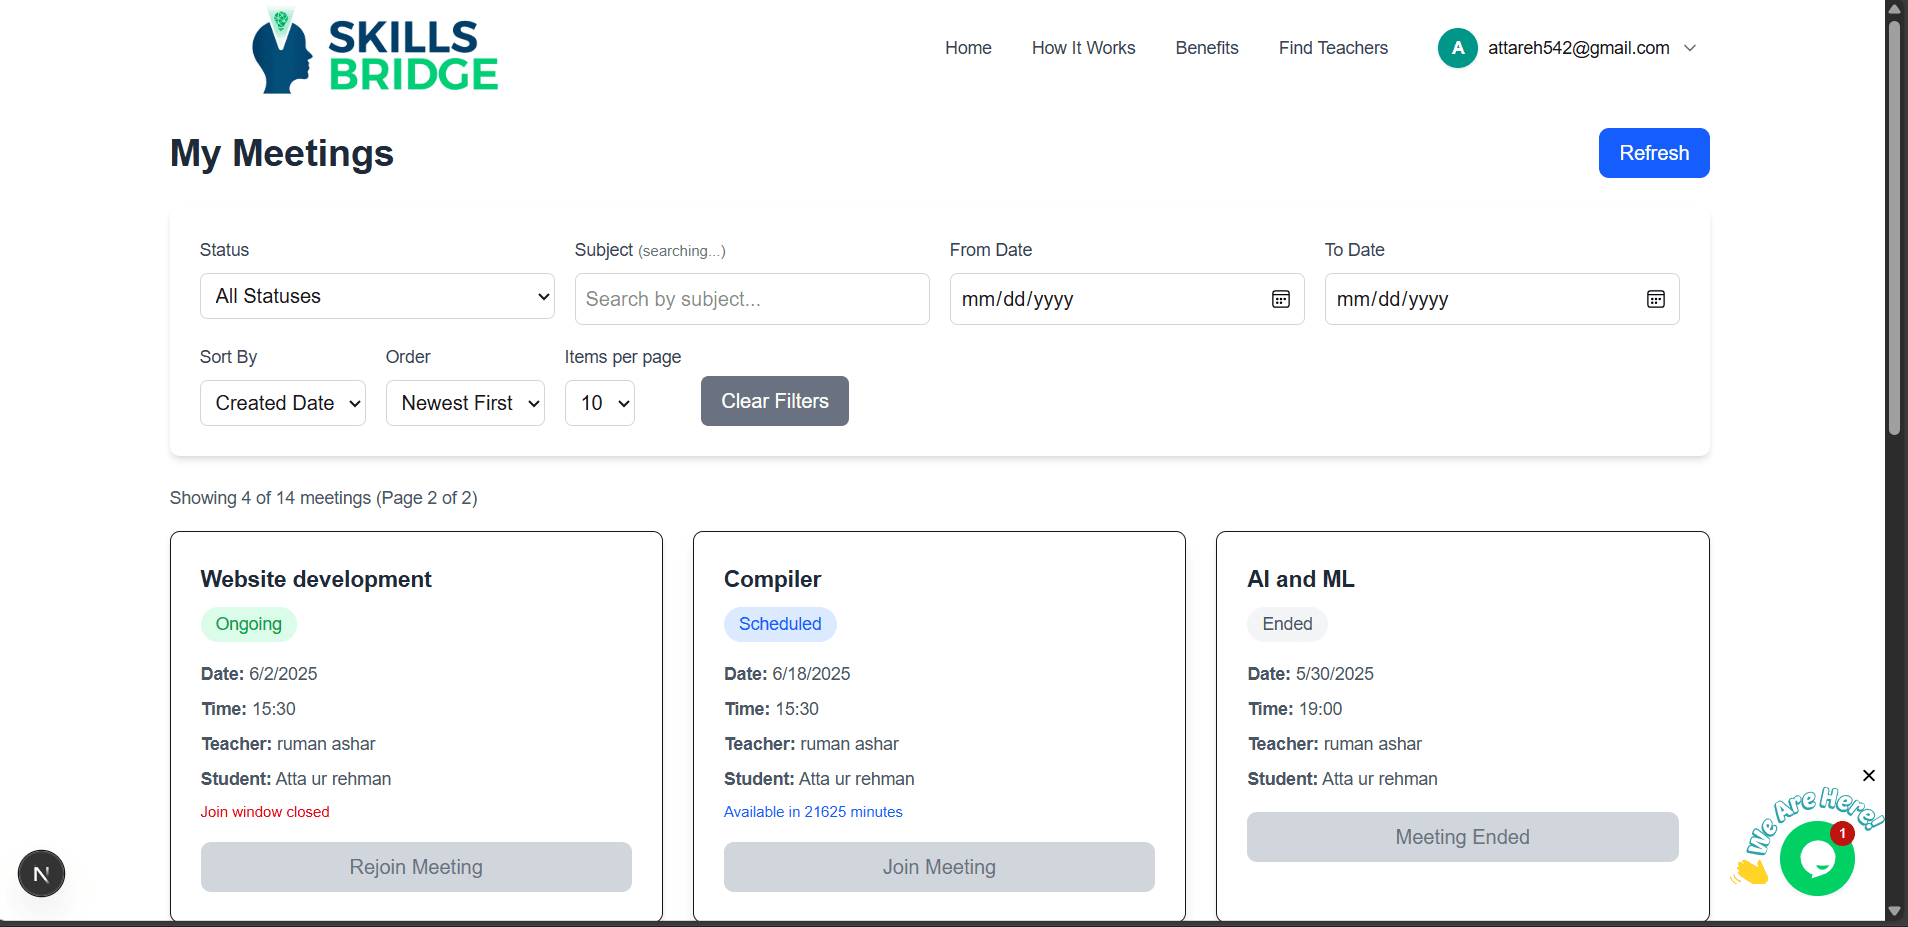The width and height of the screenshot is (1908, 927).
Task: Click the My Meetings heading
Action: click(x=282, y=153)
